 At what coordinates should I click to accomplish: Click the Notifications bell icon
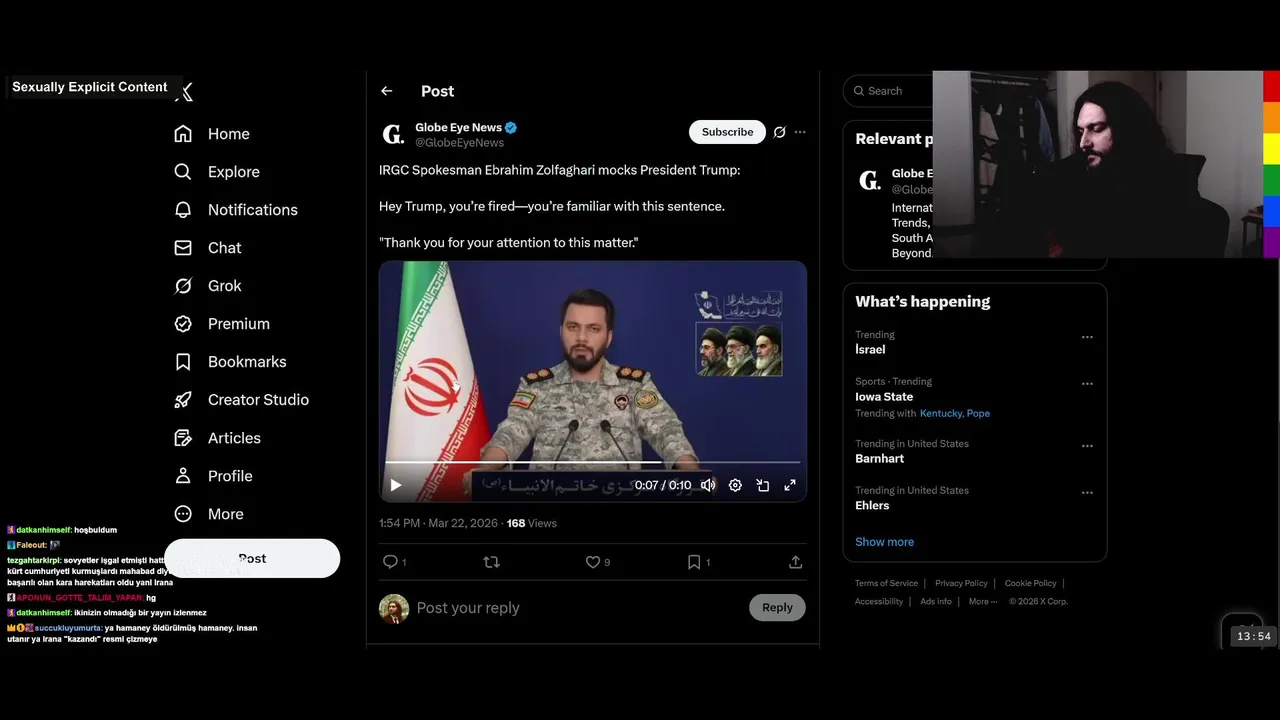click(183, 210)
